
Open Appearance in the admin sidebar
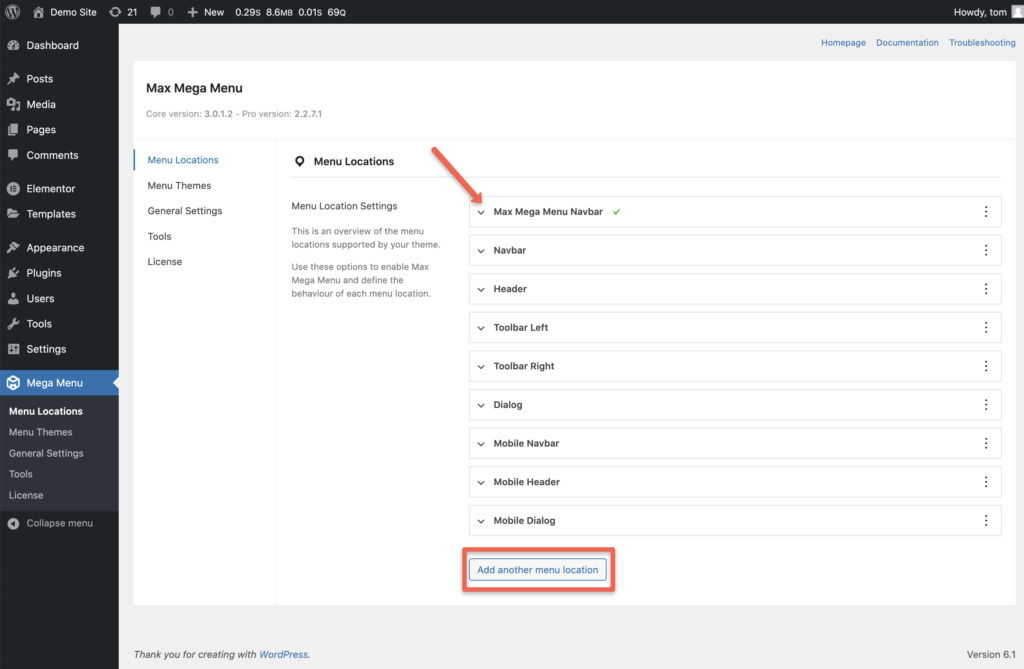click(55, 248)
